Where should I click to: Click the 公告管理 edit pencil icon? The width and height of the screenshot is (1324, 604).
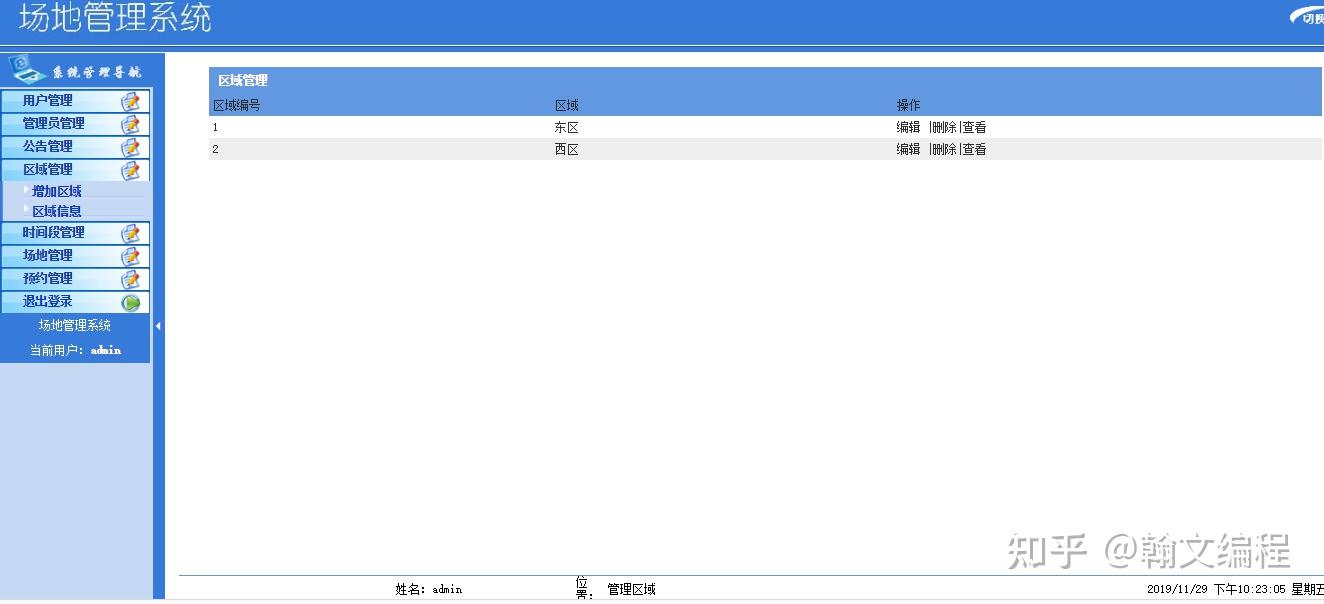click(x=131, y=147)
